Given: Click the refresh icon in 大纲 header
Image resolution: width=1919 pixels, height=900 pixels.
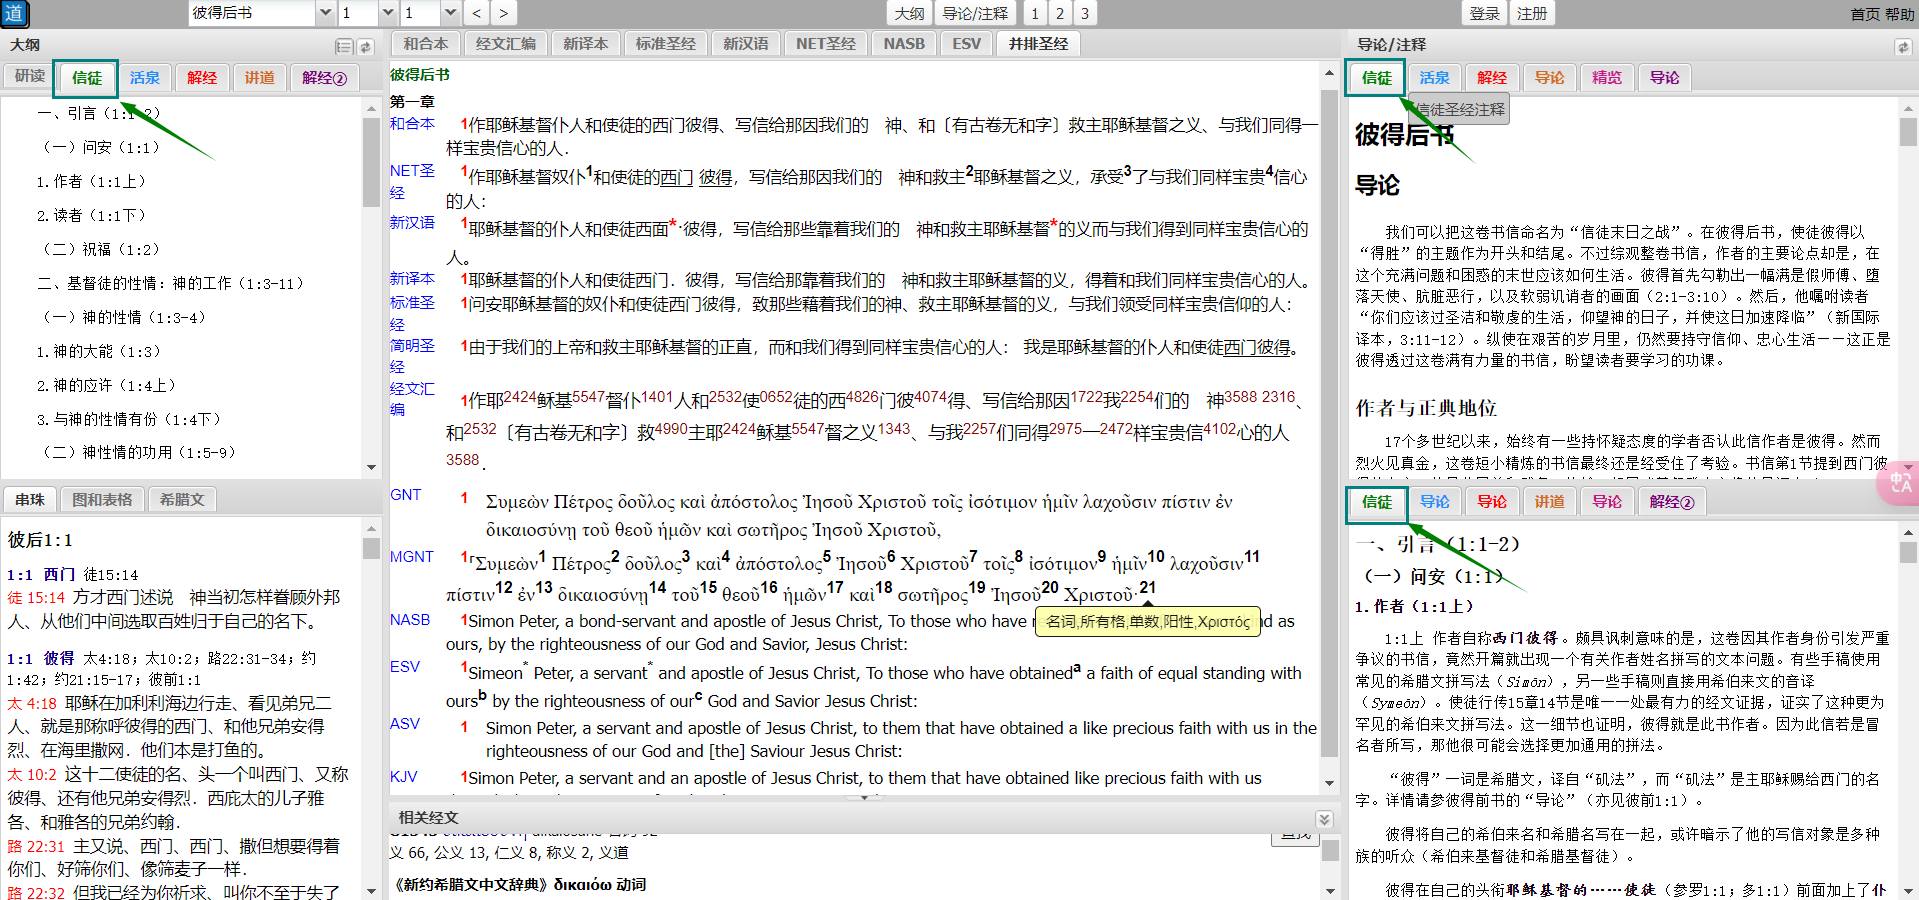Looking at the screenshot, I should (366, 47).
